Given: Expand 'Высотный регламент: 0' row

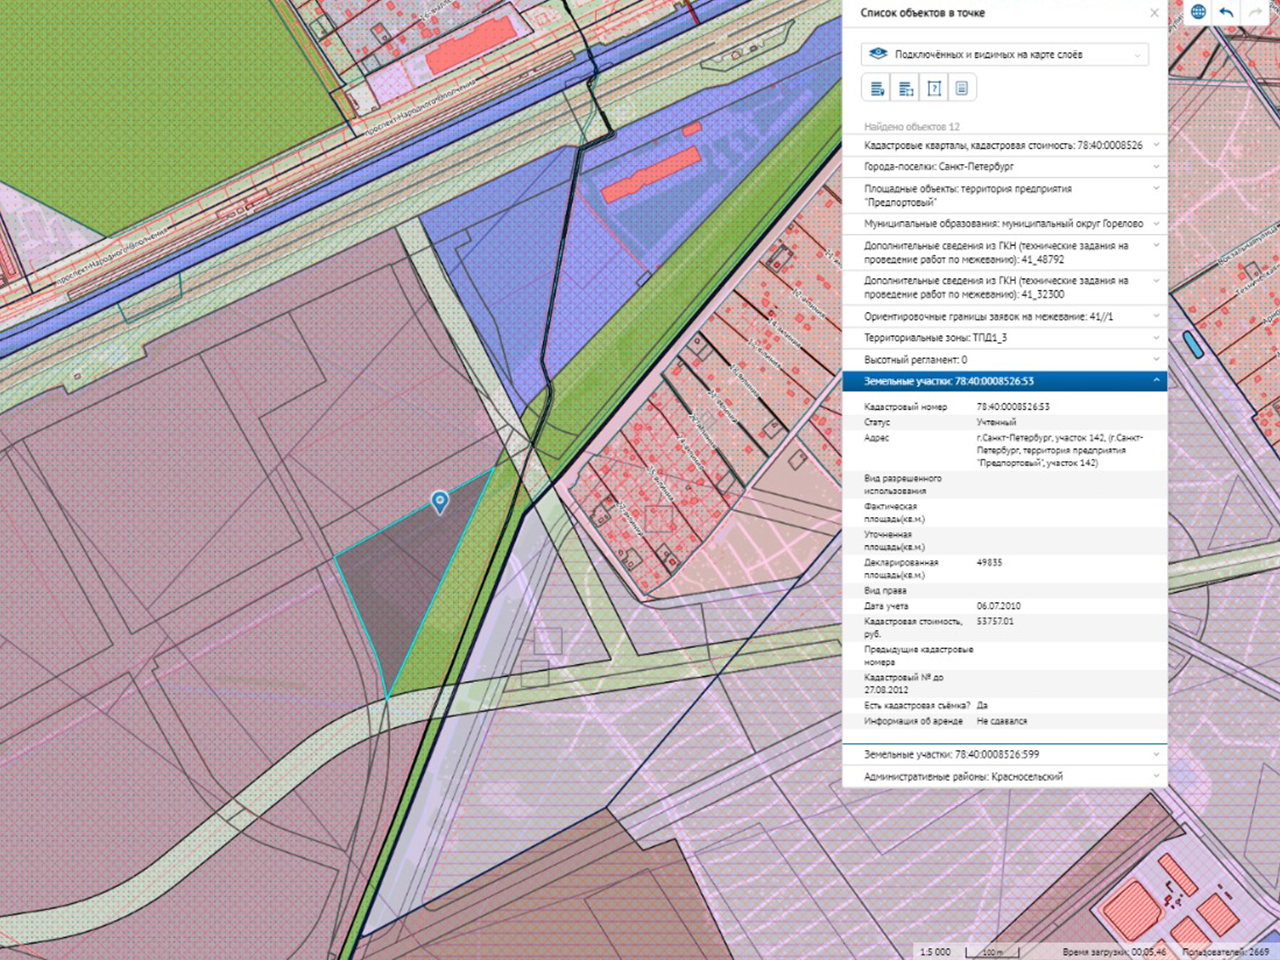Looking at the screenshot, I should tap(1004, 360).
